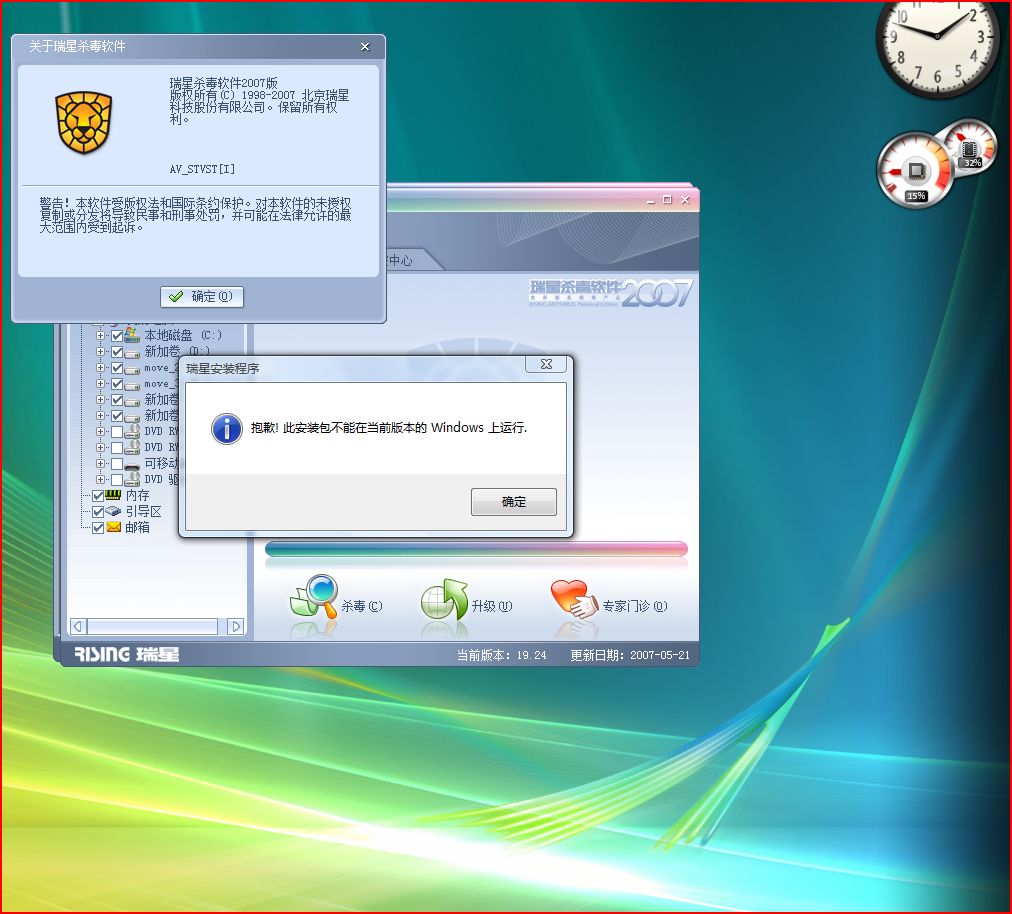Expand the DVD 驱 tree node
The height and width of the screenshot is (914, 1012).
100,480
